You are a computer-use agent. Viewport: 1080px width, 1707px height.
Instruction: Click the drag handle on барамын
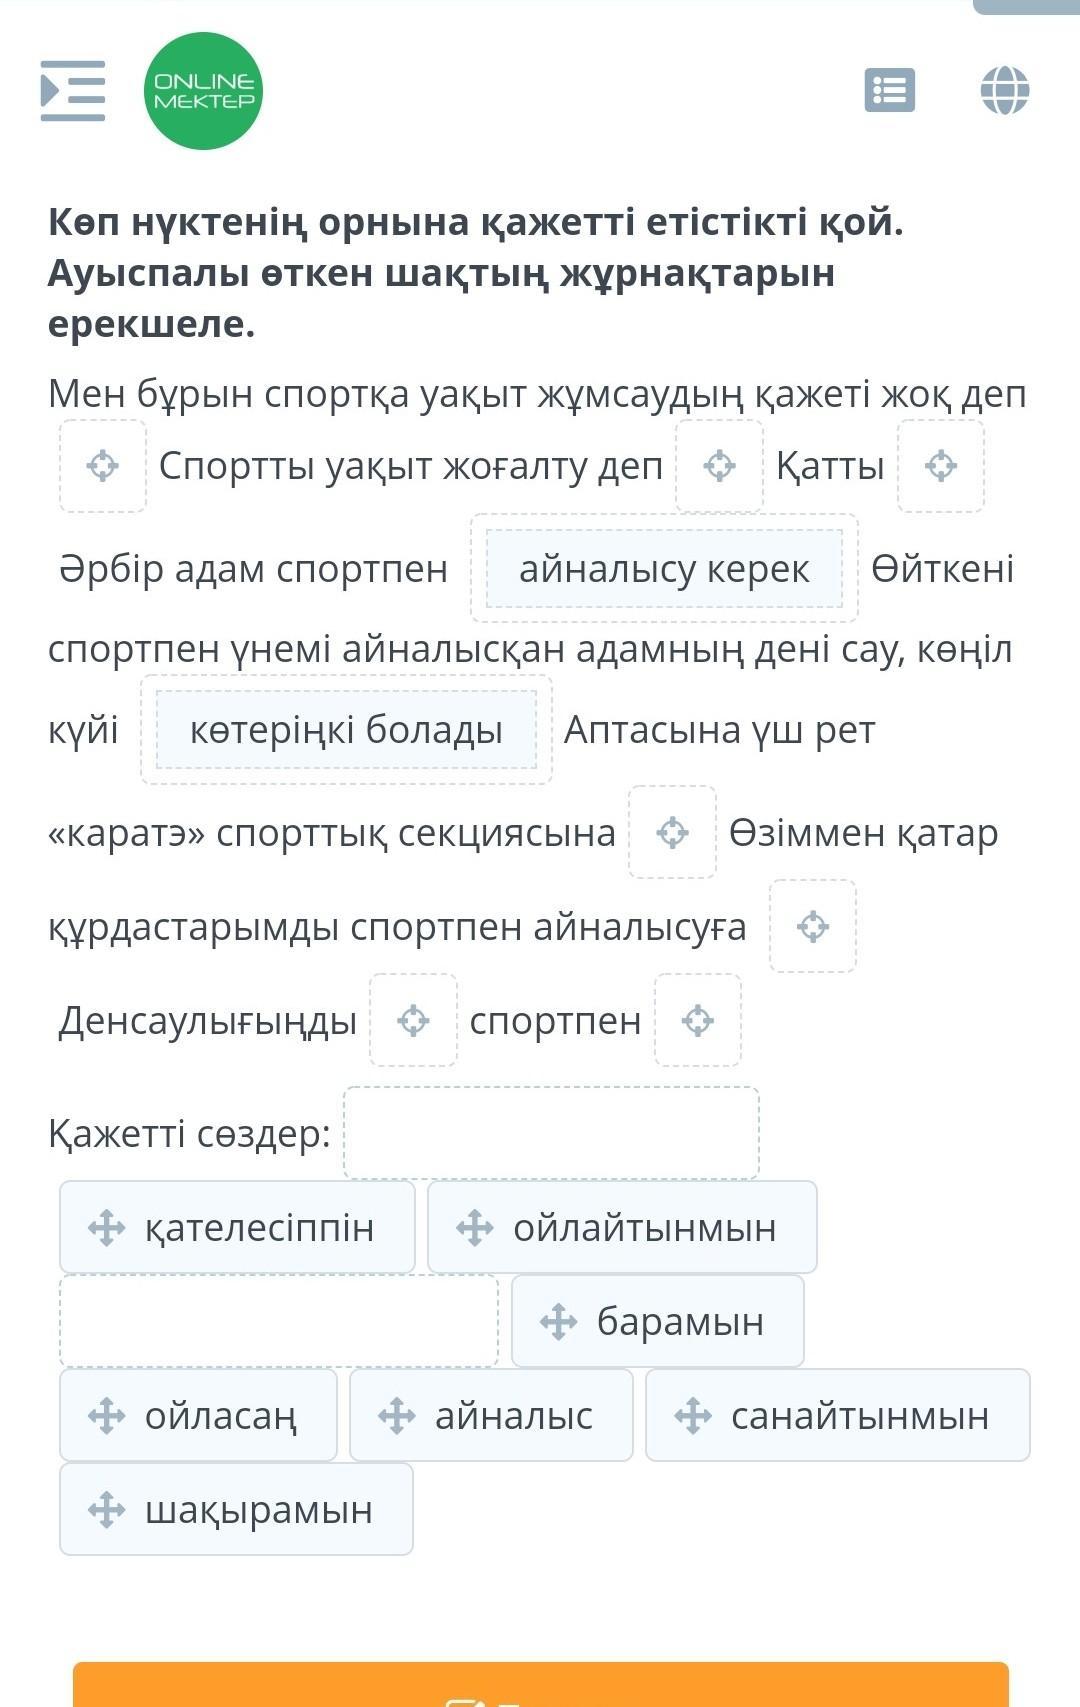pos(559,1322)
